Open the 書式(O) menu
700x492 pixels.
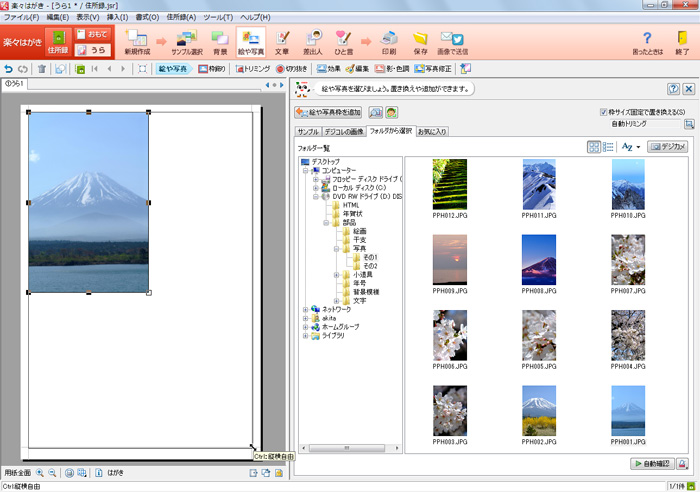tap(147, 17)
